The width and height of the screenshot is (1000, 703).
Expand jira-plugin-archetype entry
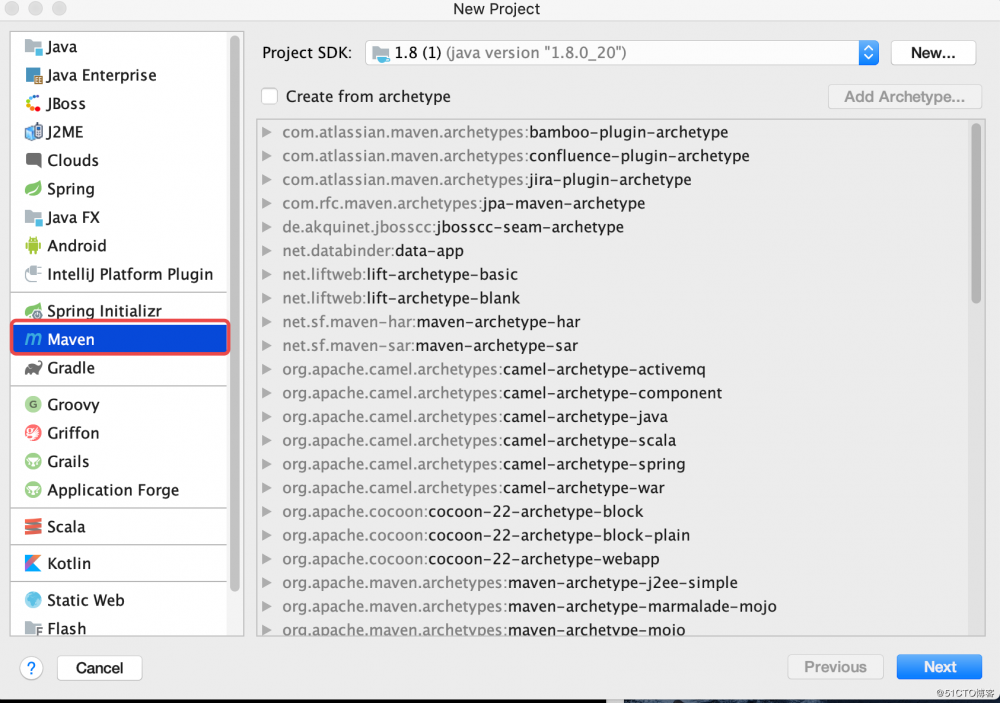click(267, 179)
